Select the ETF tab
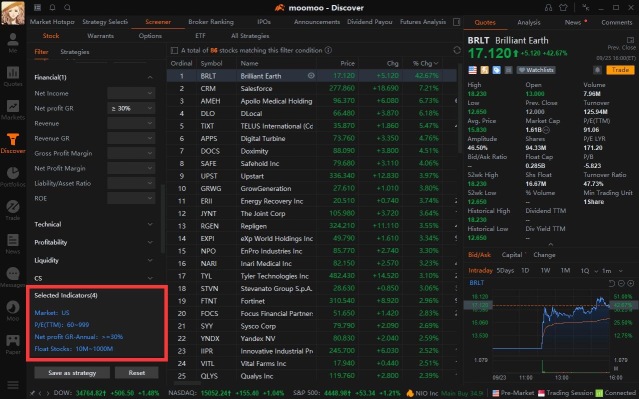This screenshot has height=399, width=639. click(200, 36)
